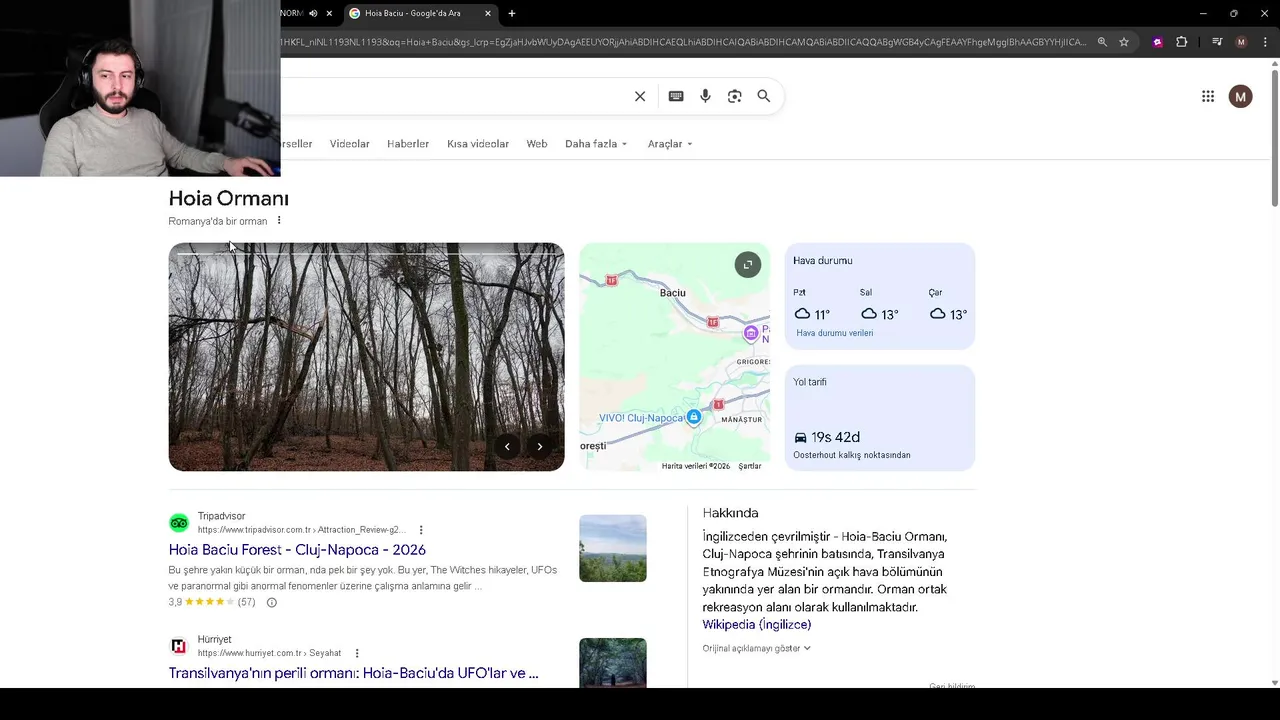Image resolution: width=1280 pixels, height=720 pixels.
Task: Open the 'Wikipedia (İngilizce)' link
Action: coord(757,624)
